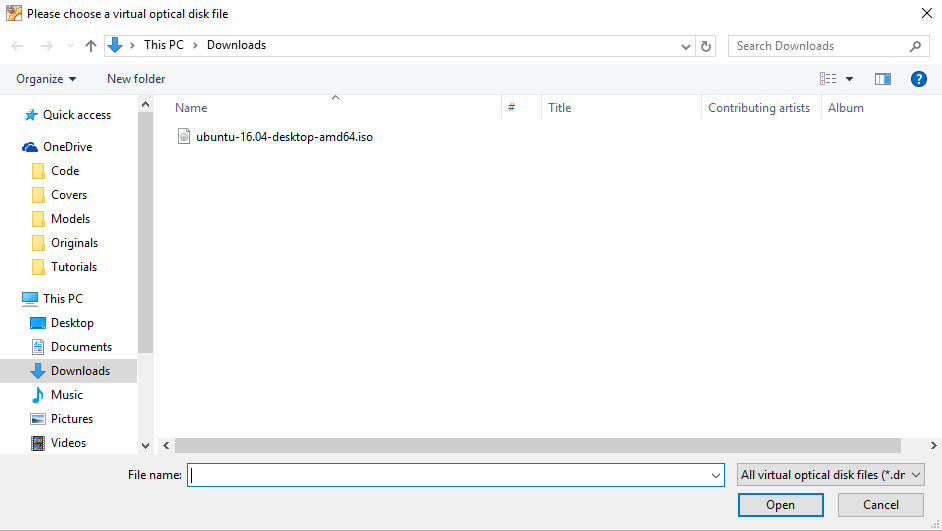The image size is (942, 531).
Task: Click the Open button
Action: coord(780,505)
